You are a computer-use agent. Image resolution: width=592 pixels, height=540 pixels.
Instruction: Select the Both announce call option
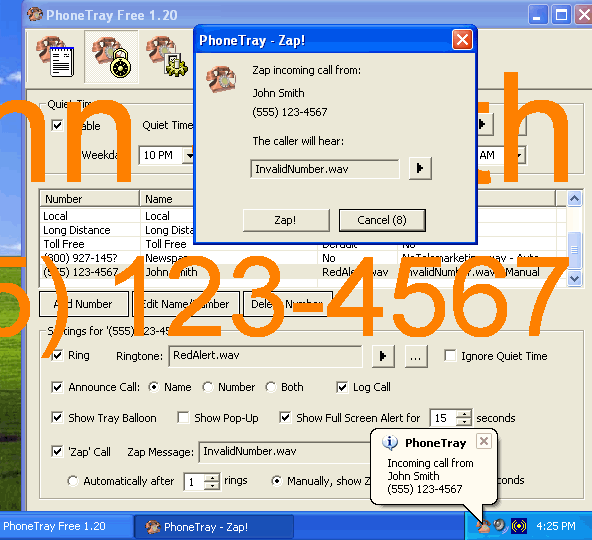(x=271, y=387)
